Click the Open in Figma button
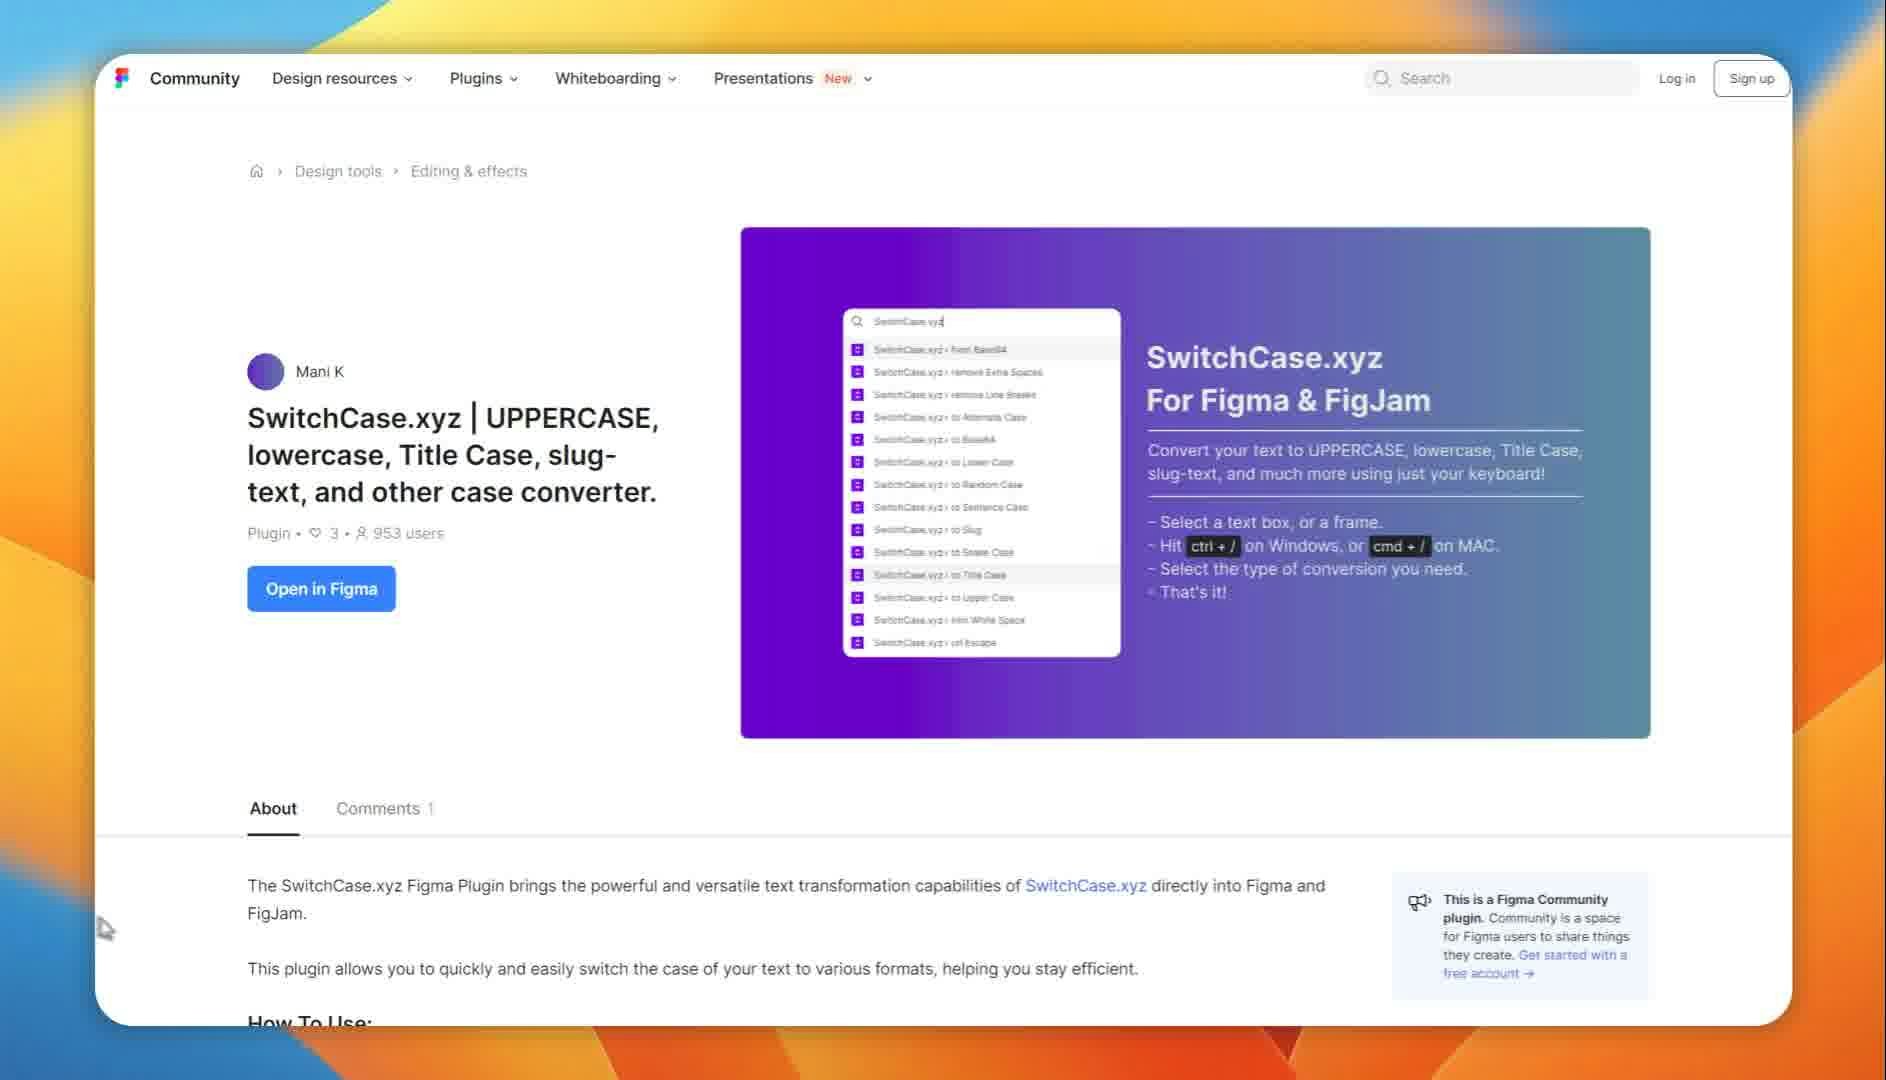 (x=321, y=589)
